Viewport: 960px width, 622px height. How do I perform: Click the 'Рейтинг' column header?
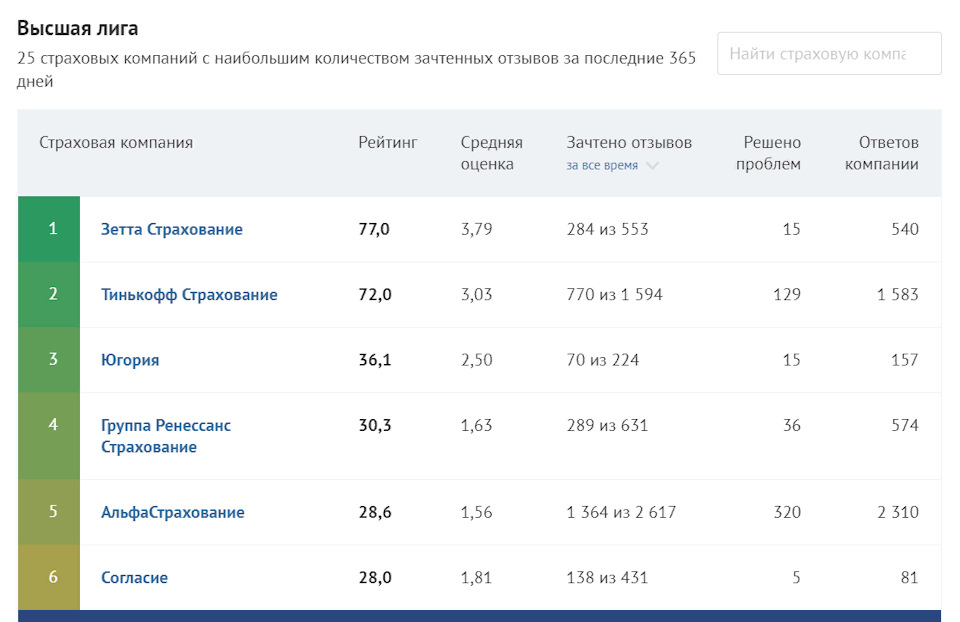pos(388,143)
